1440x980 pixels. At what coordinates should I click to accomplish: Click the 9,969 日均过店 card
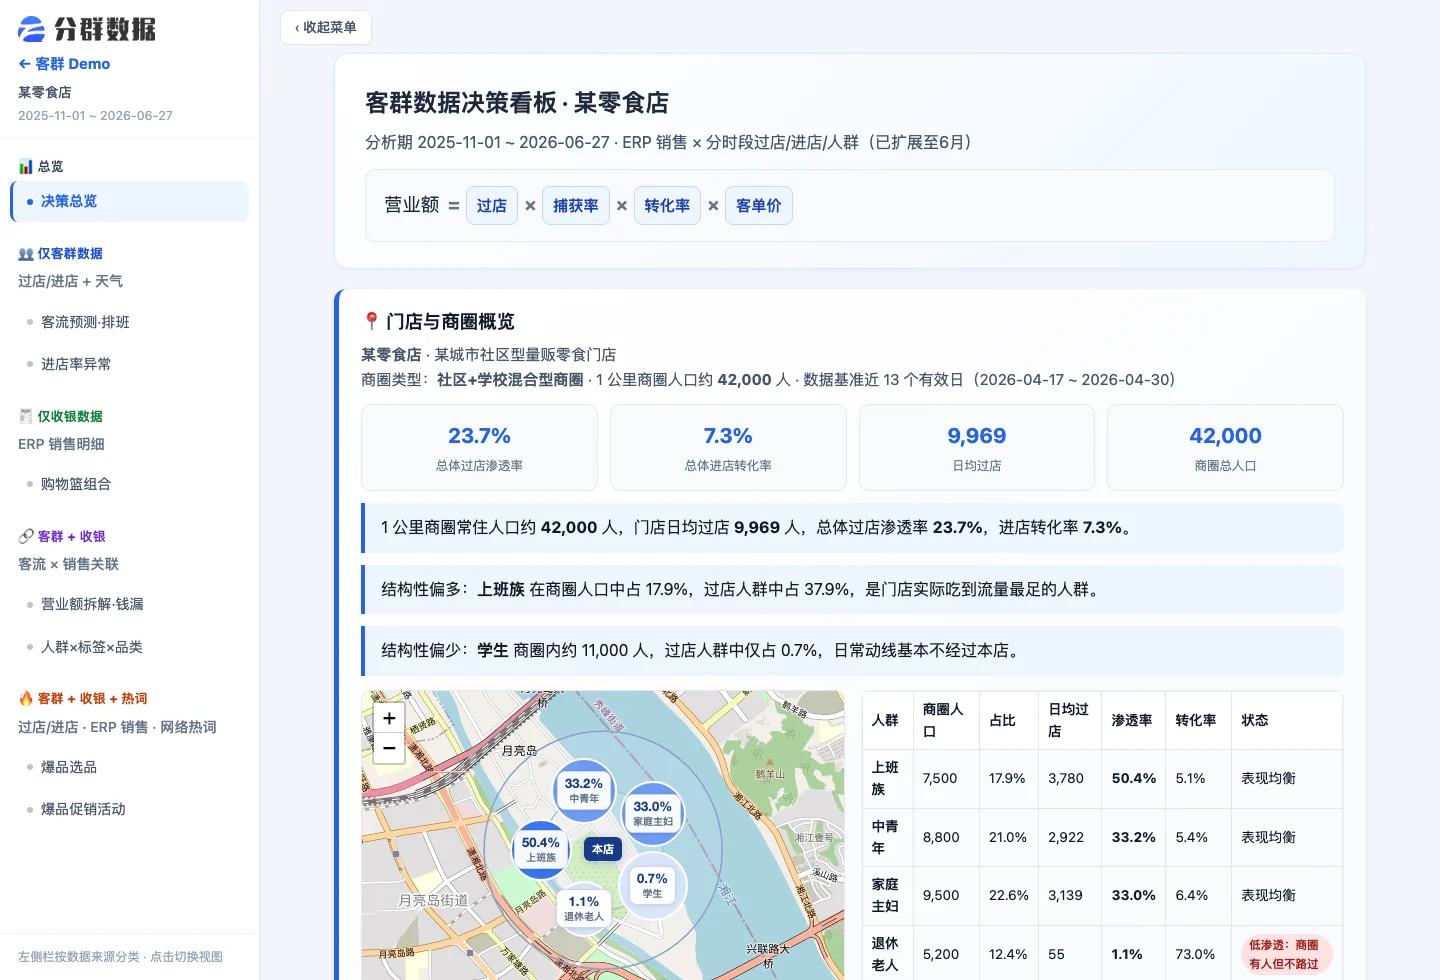977,448
